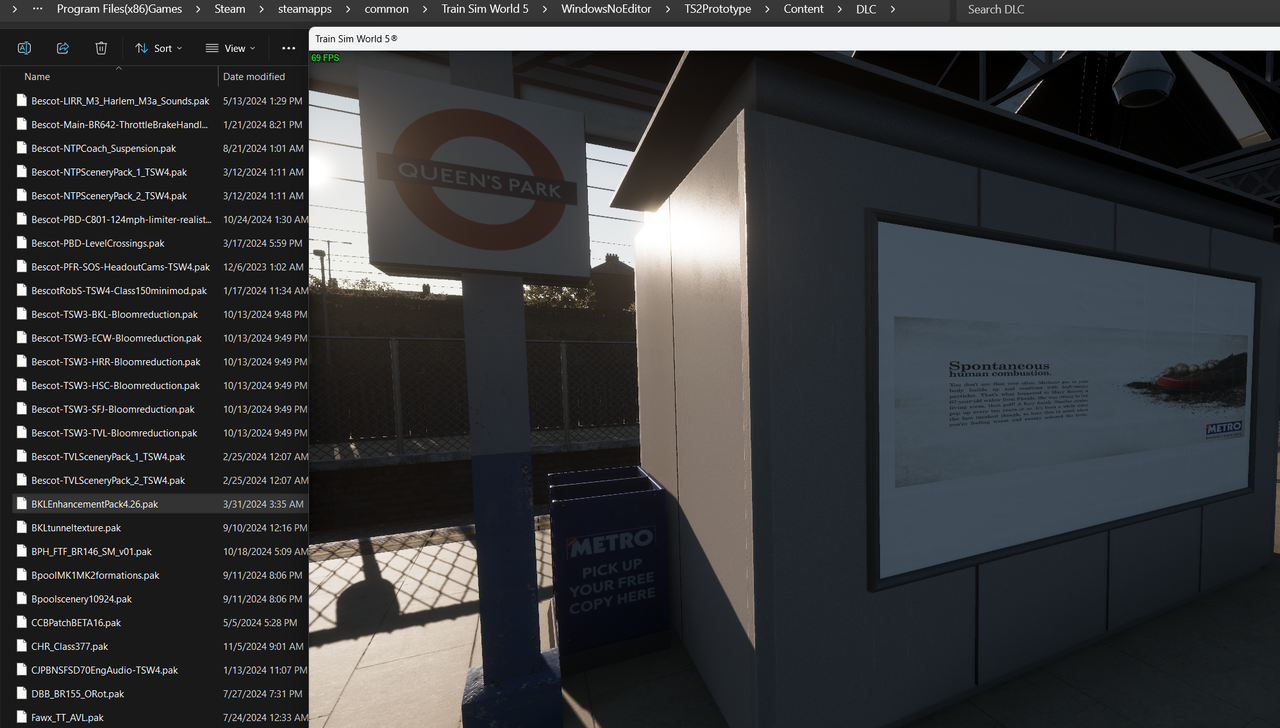The height and width of the screenshot is (728, 1280).
Task: Open the Train Sim World 5 breadcrumb folder
Action: click(485, 9)
